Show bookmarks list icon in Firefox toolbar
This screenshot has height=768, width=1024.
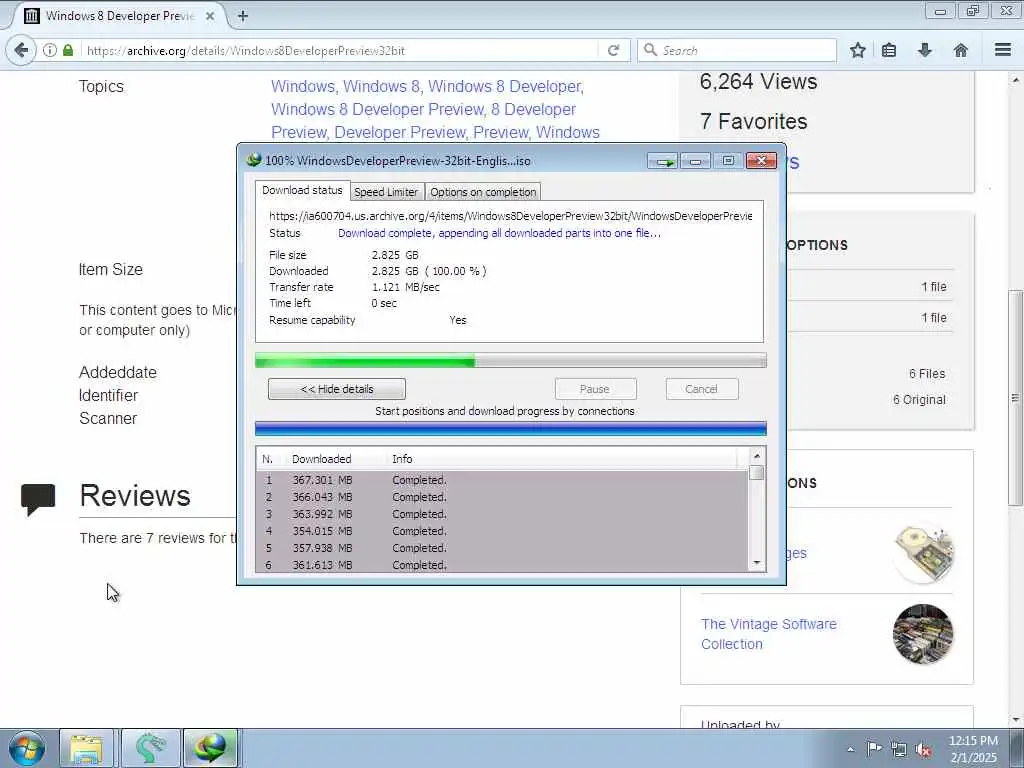[889, 50]
